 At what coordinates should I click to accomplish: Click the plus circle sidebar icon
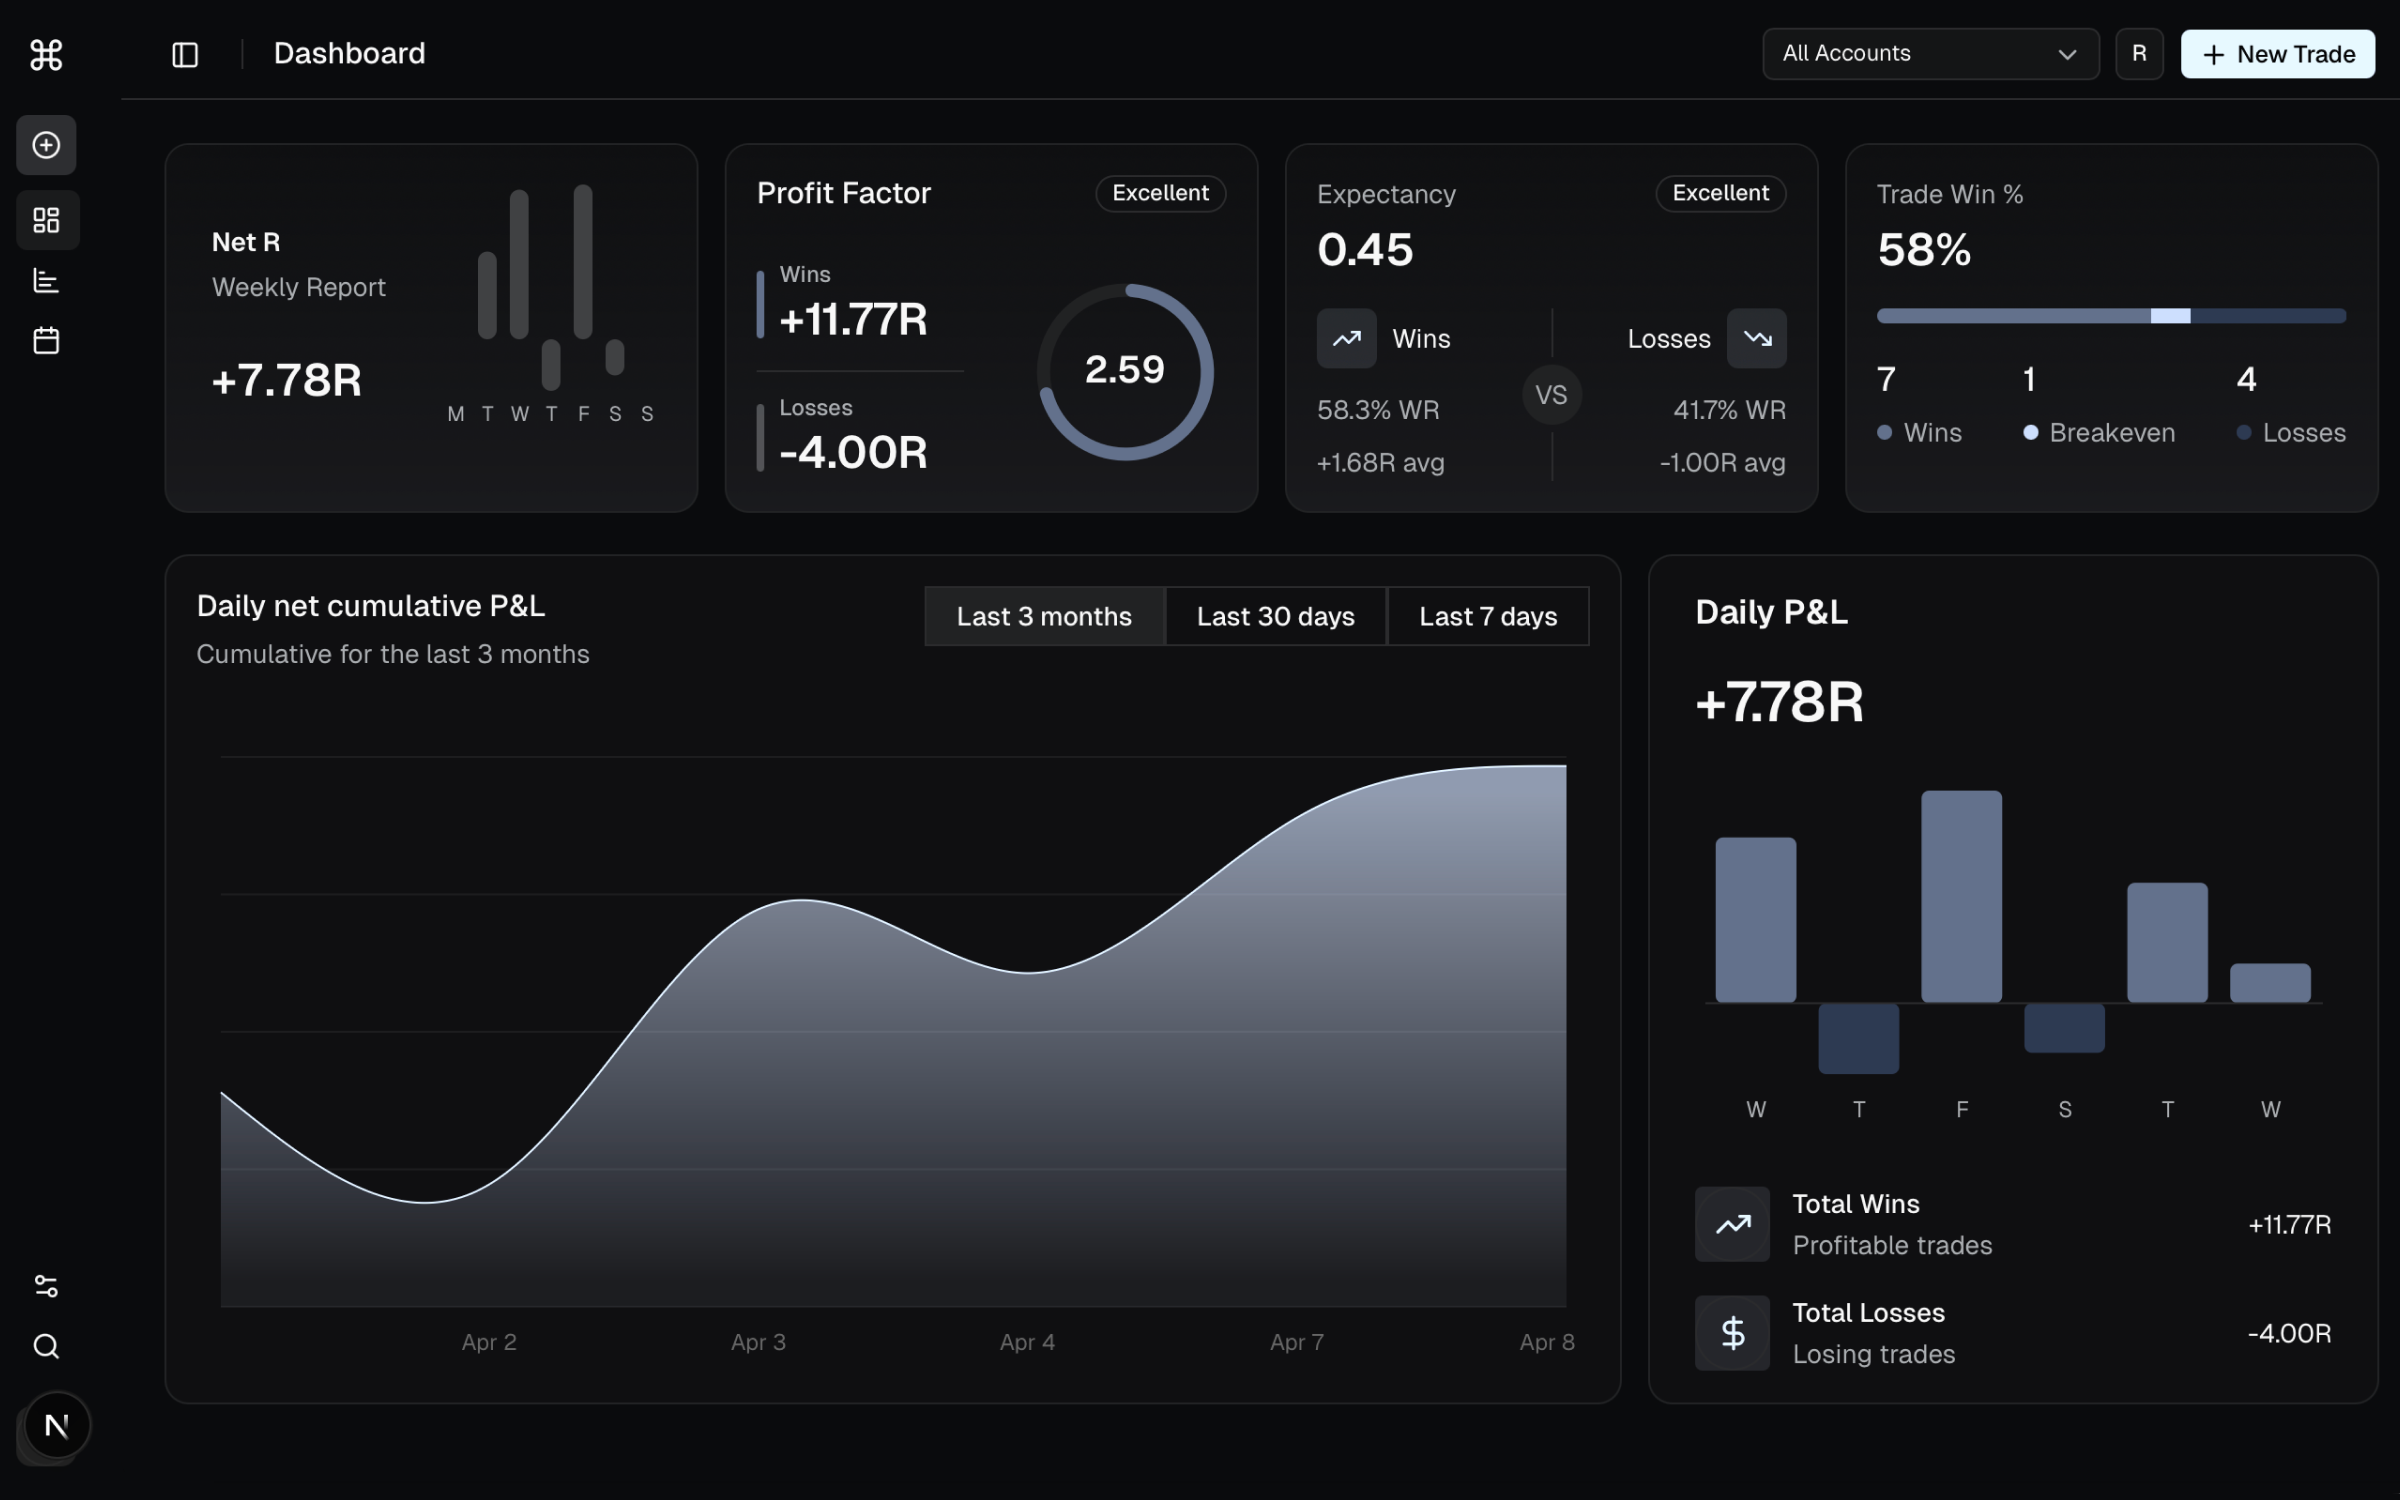46,145
